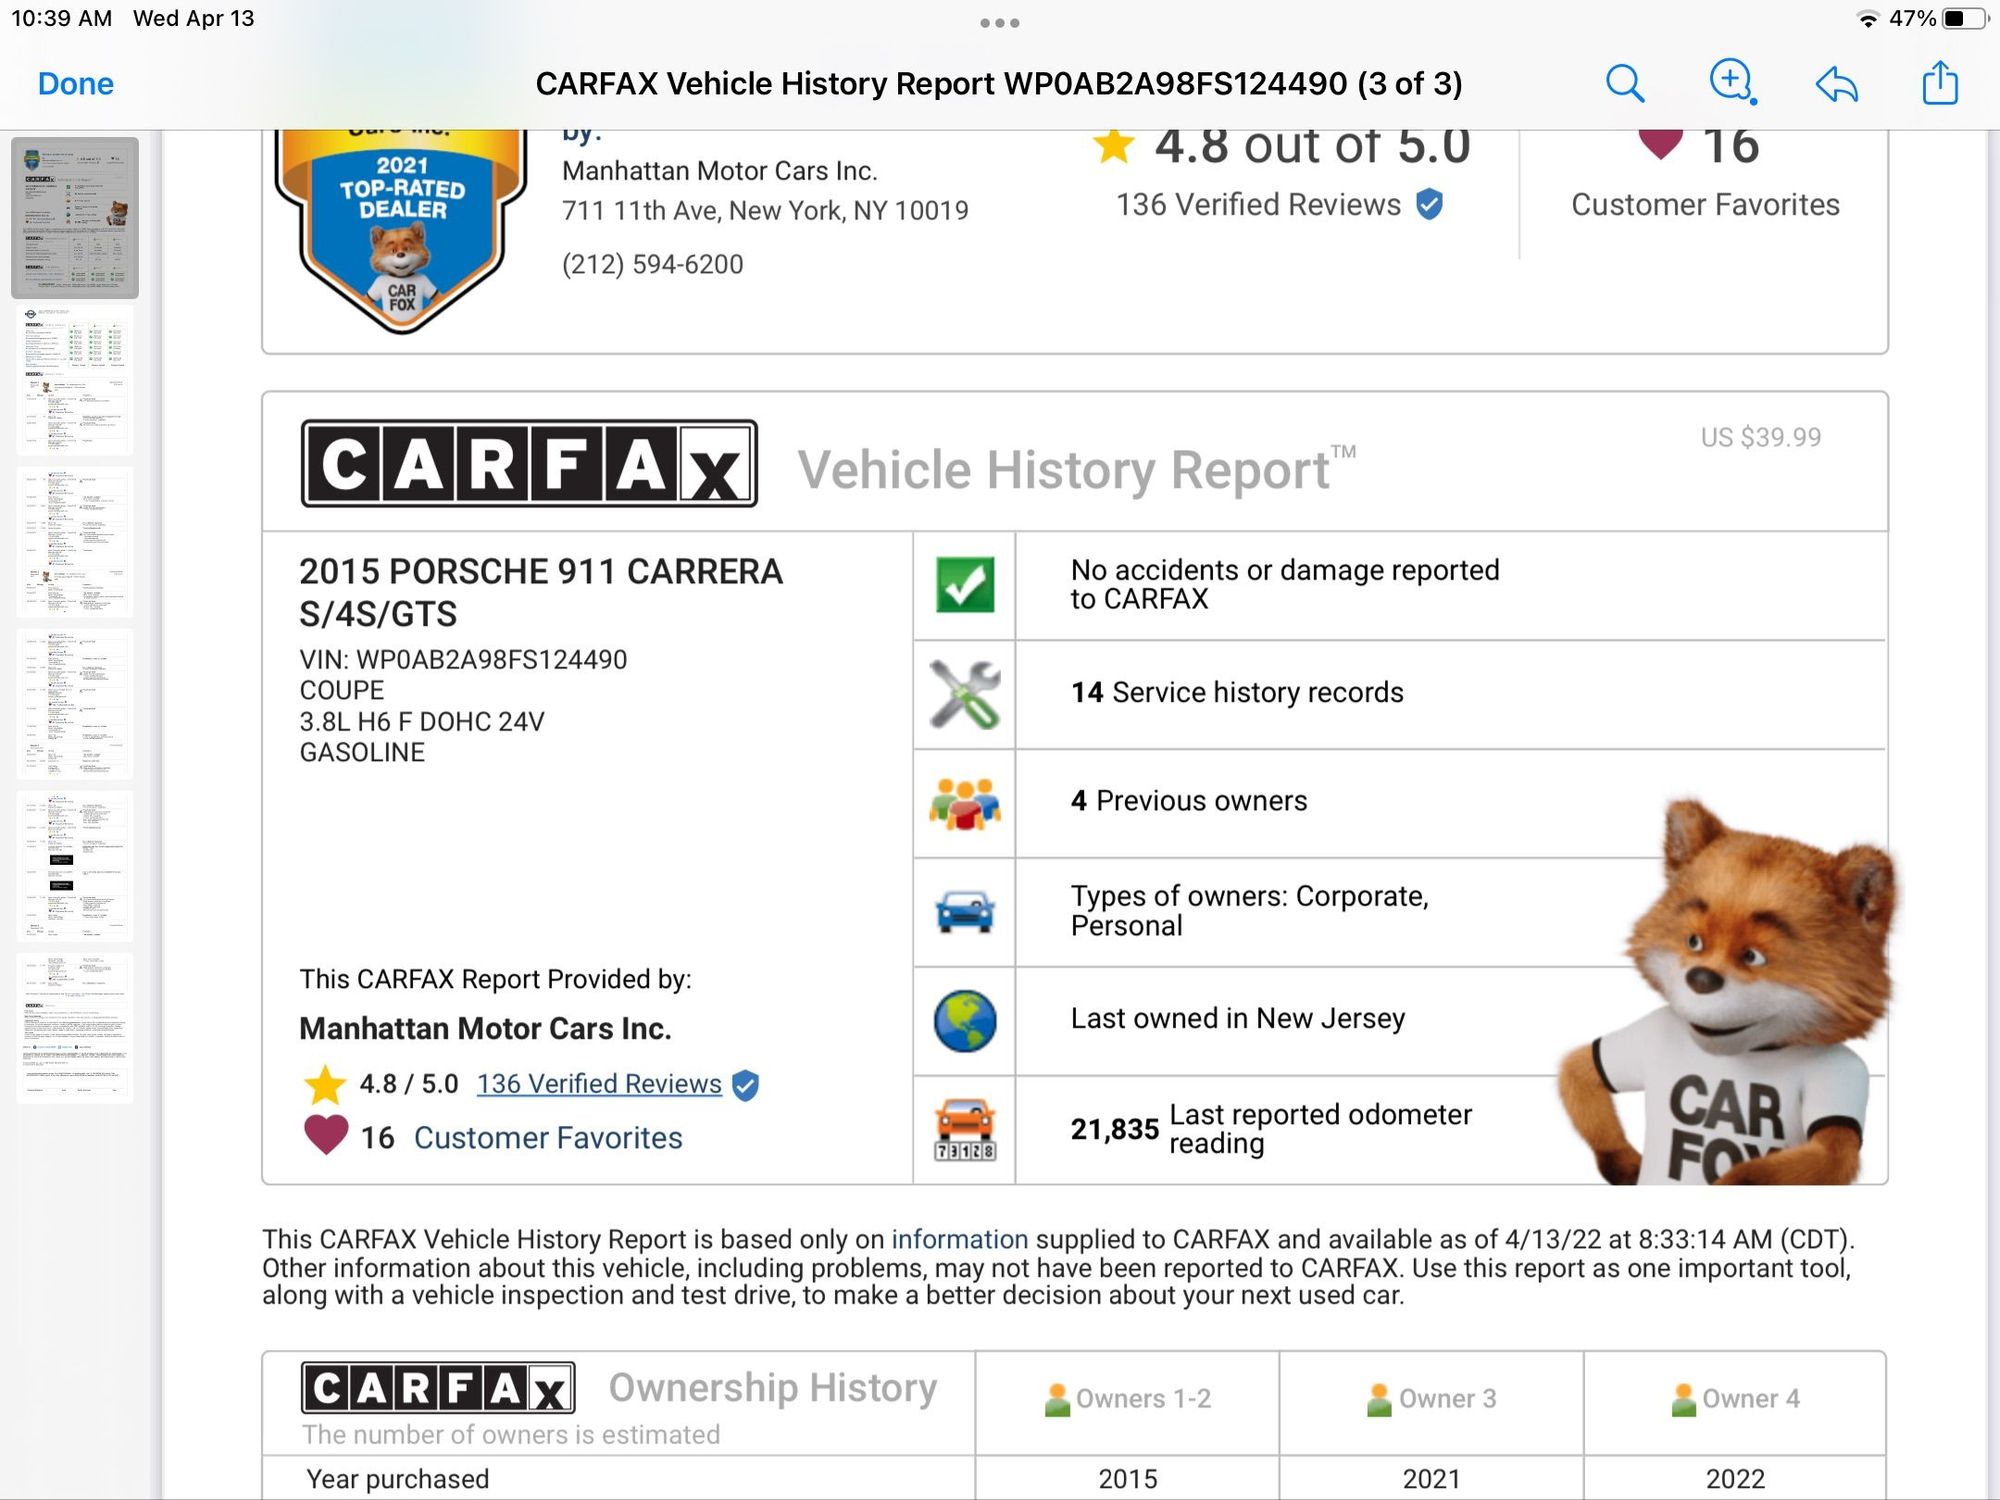Click the Owner 4 column header

(x=1736, y=1399)
